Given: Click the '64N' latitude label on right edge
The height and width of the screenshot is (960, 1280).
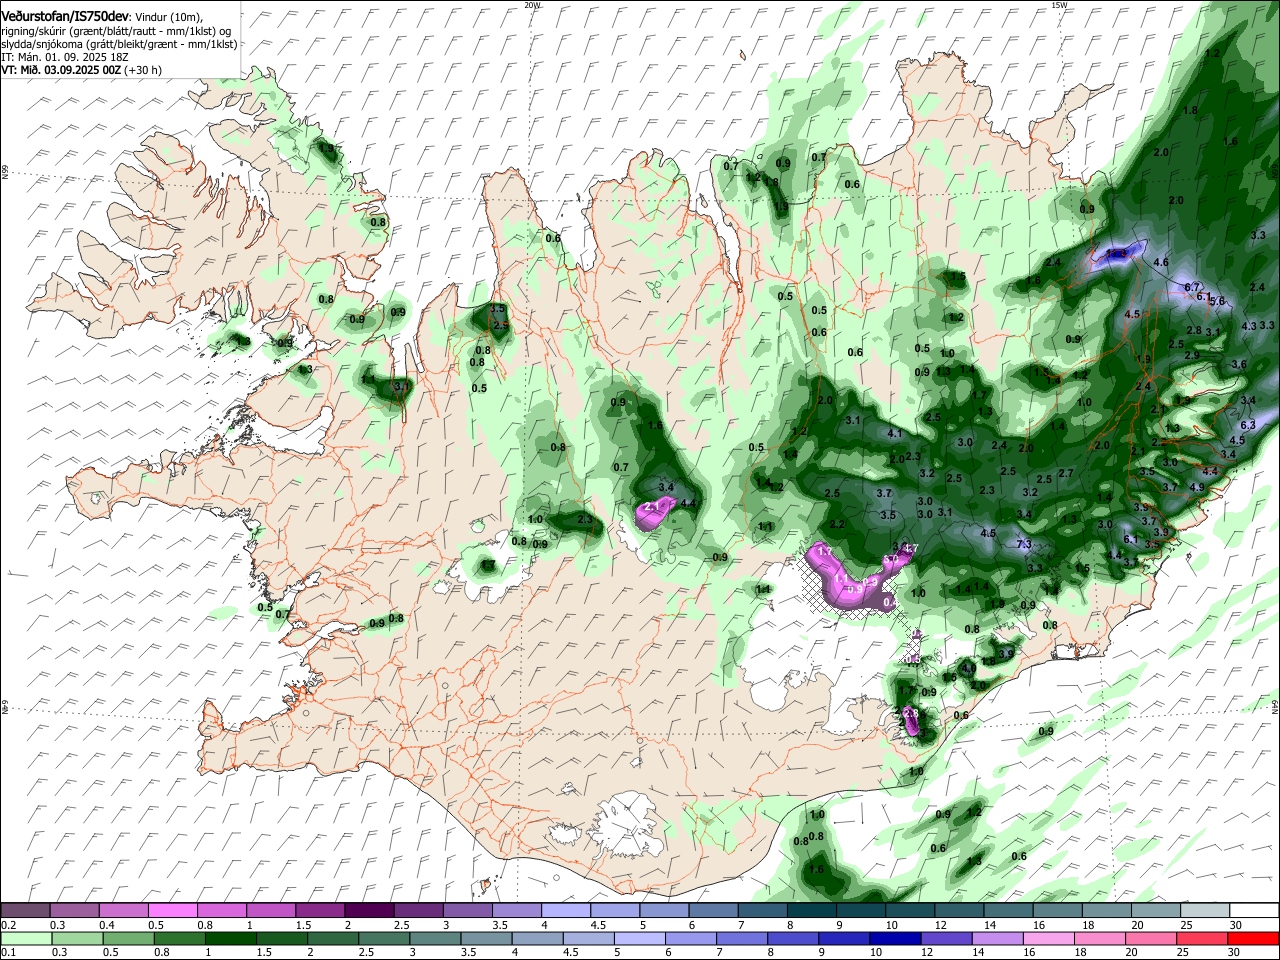Looking at the screenshot, I should click(x=1275, y=706).
